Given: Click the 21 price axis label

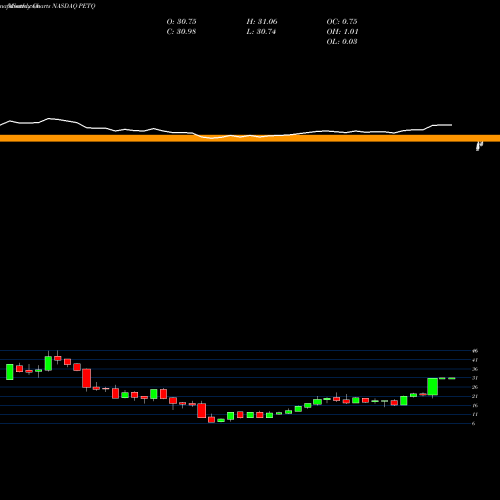Looking at the screenshot, I should point(475,396).
